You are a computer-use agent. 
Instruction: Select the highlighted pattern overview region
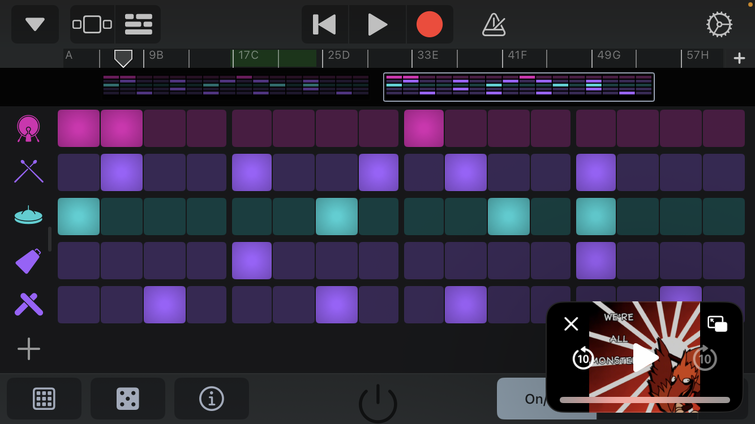coord(519,87)
